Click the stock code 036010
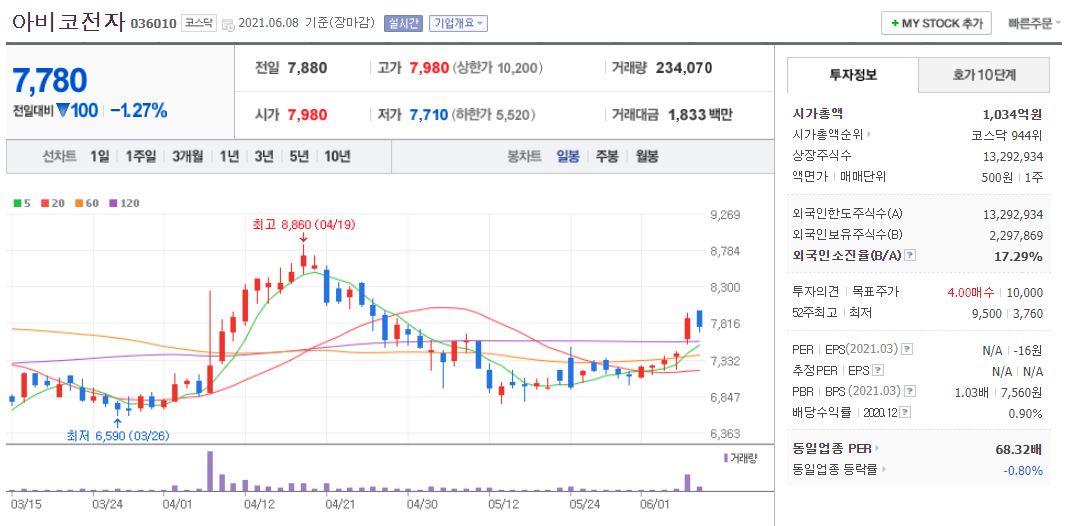This screenshot has height=526, width=1081. [x=154, y=23]
